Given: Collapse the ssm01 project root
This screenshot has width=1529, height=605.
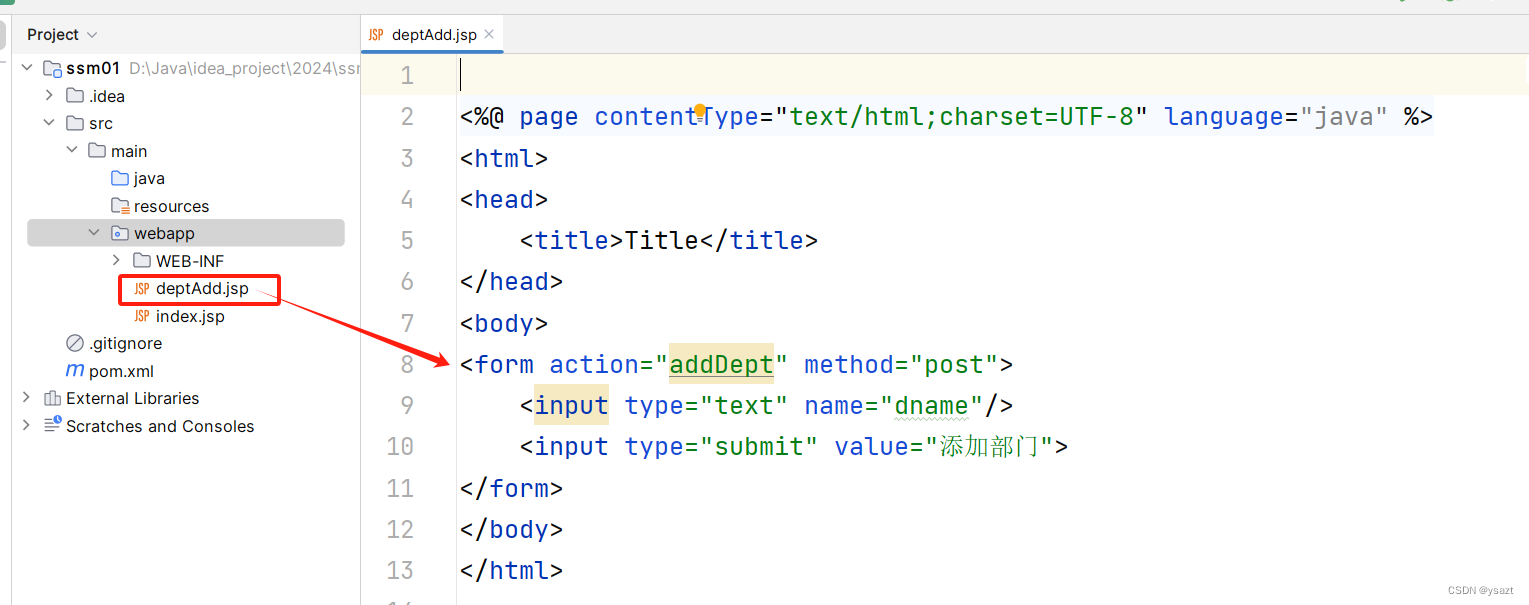Looking at the screenshot, I should coord(26,68).
